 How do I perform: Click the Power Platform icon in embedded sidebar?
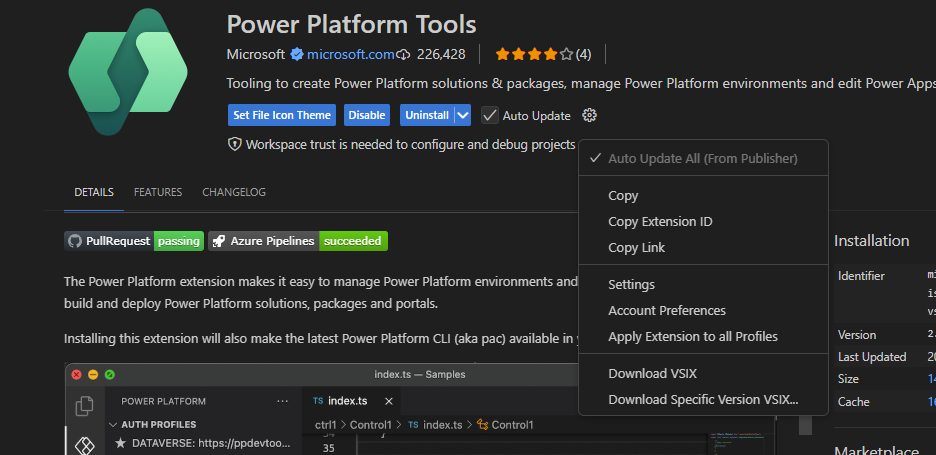pyautogui.click(x=84, y=445)
